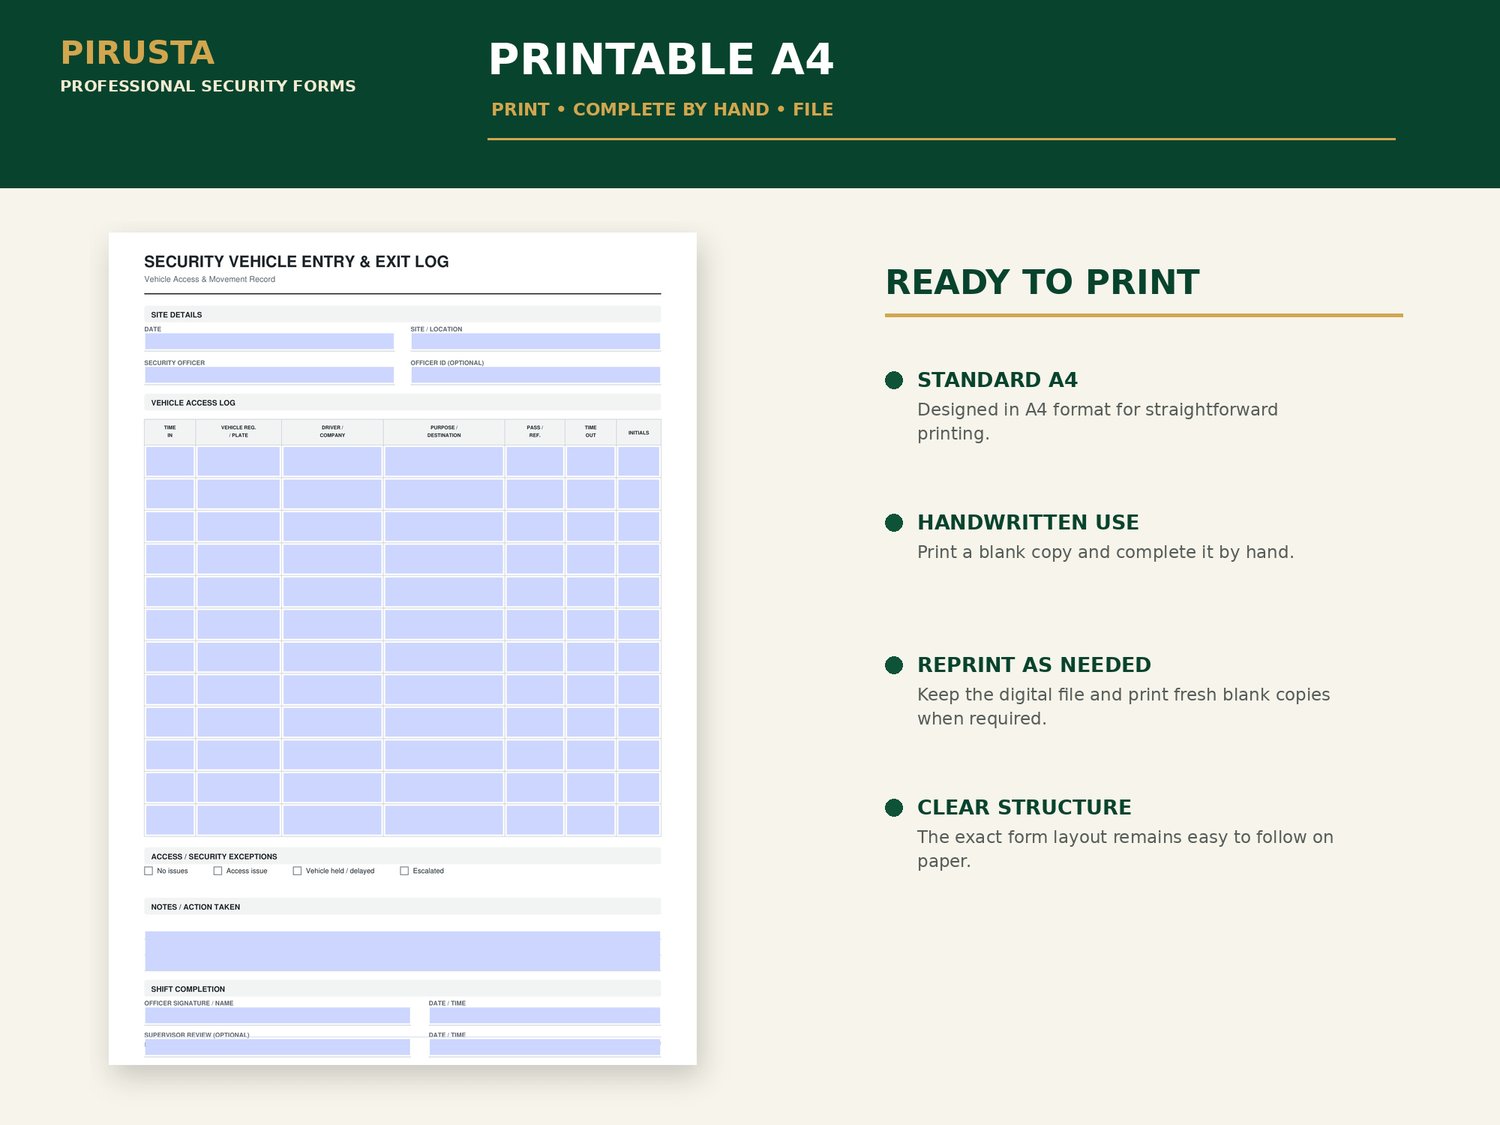
Task: Click the SITE / LOCATION input field
Action: [535, 341]
